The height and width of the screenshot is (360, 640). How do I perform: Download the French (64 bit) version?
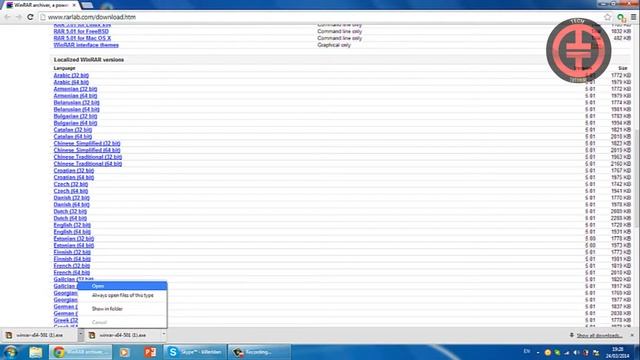click(72, 273)
